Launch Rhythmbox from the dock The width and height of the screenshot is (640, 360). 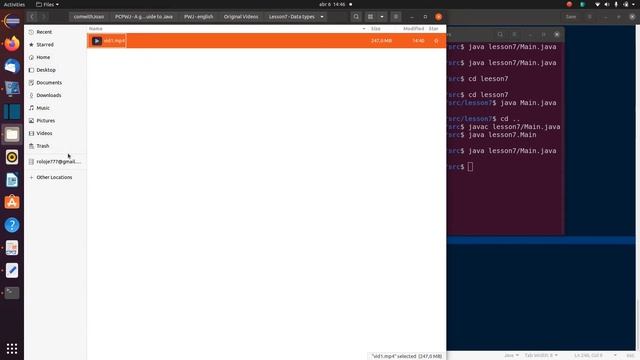click(12, 157)
